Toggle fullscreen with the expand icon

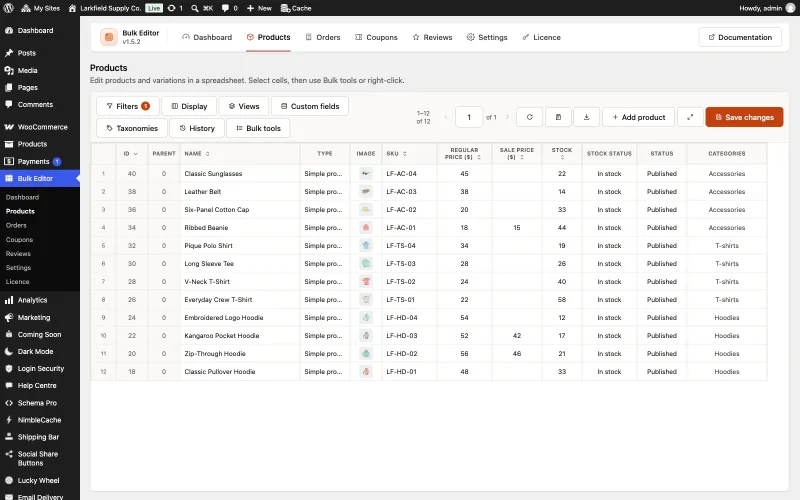click(690, 117)
